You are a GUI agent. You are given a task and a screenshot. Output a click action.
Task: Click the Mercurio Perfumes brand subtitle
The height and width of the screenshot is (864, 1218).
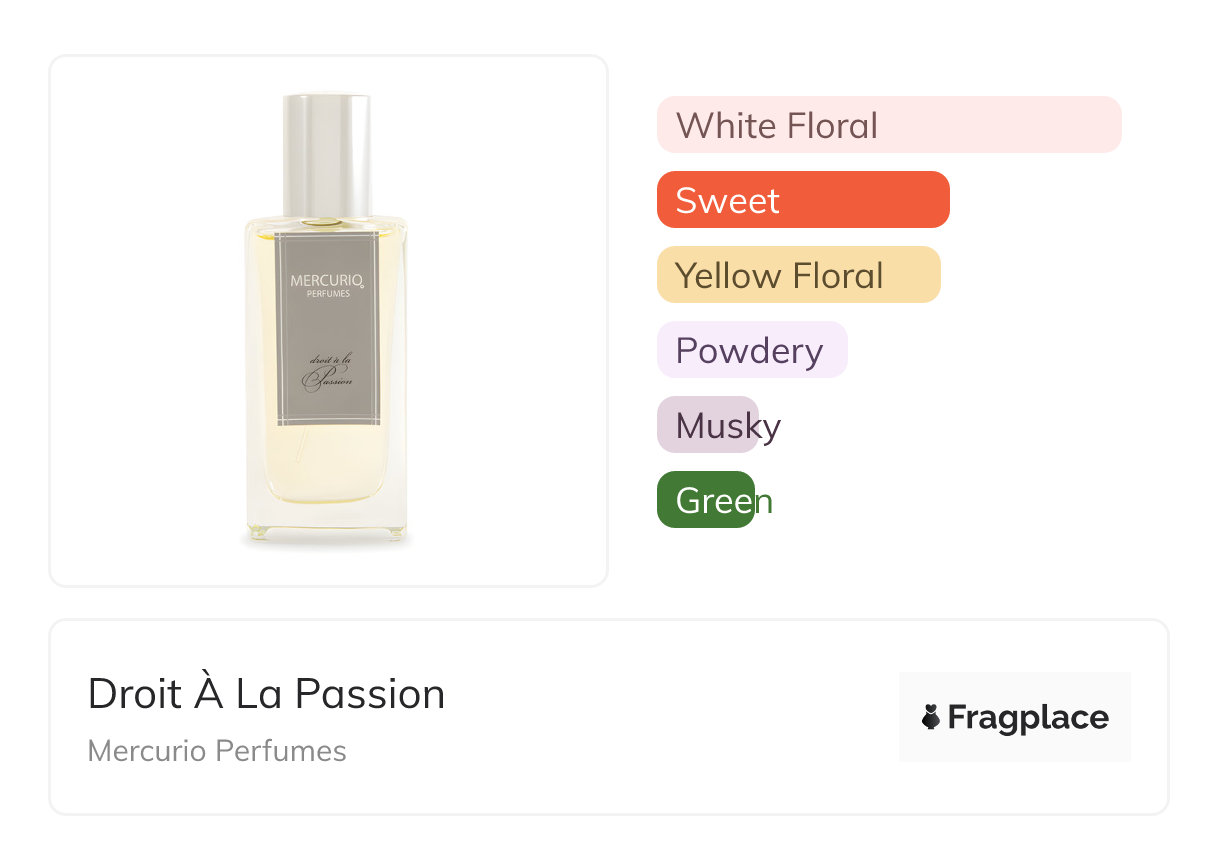coord(217,751)
